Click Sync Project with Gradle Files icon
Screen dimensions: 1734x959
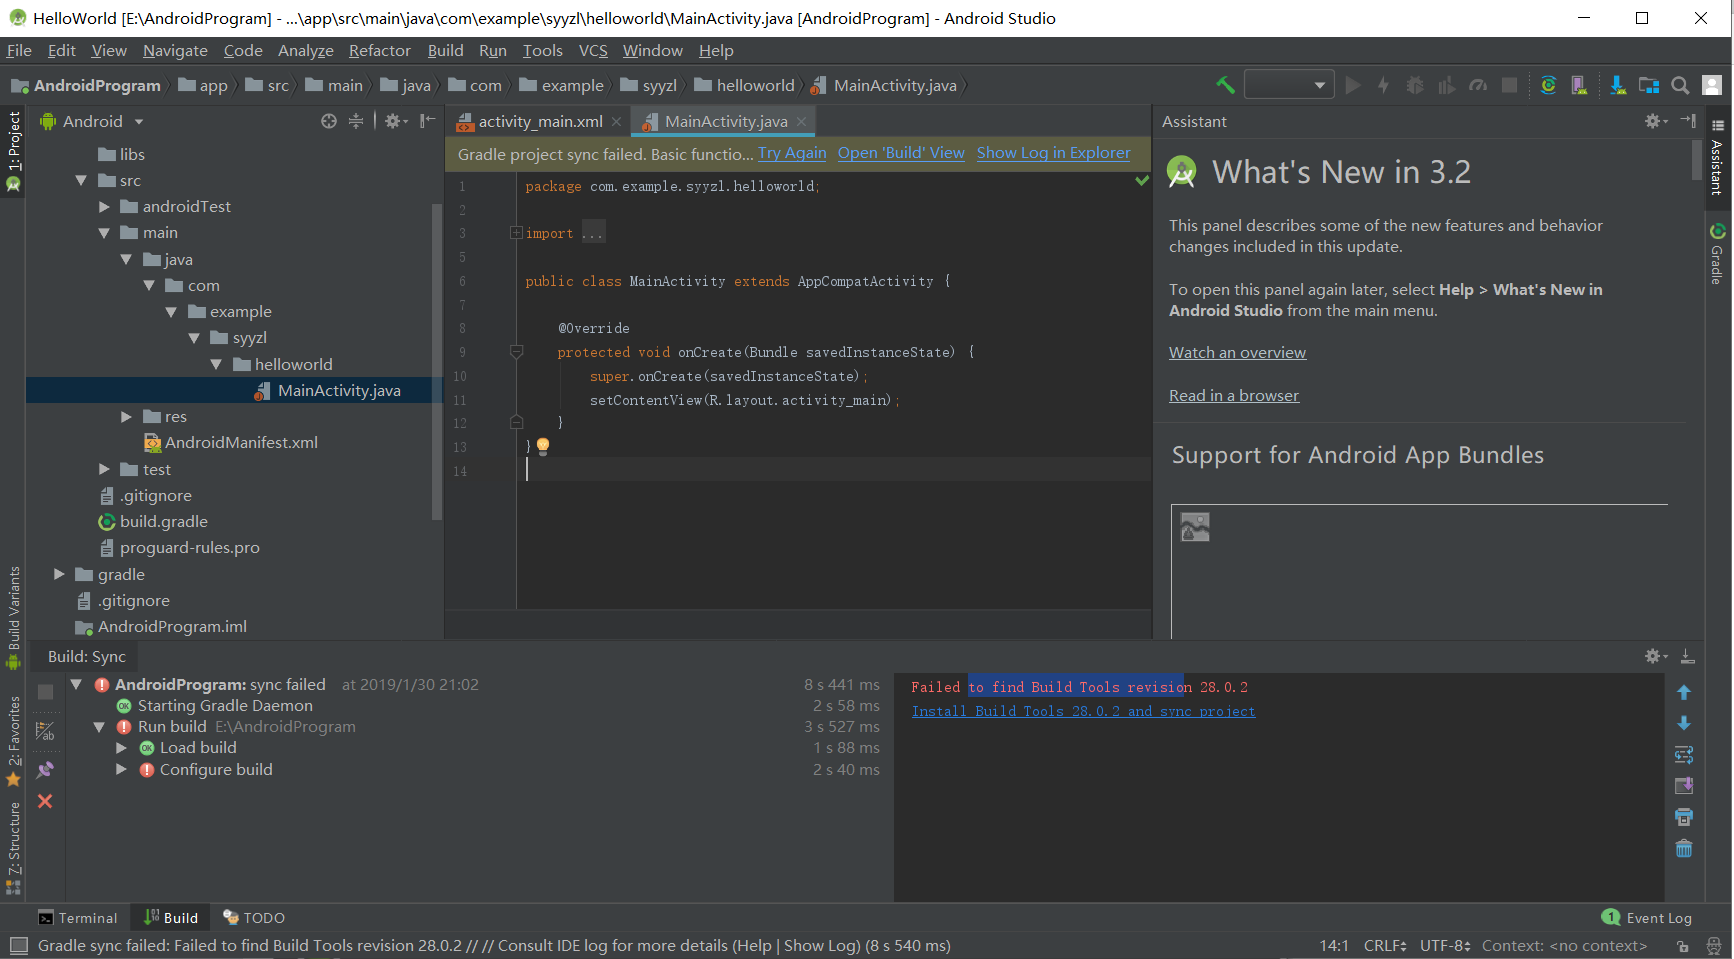tap(1548, 85)
